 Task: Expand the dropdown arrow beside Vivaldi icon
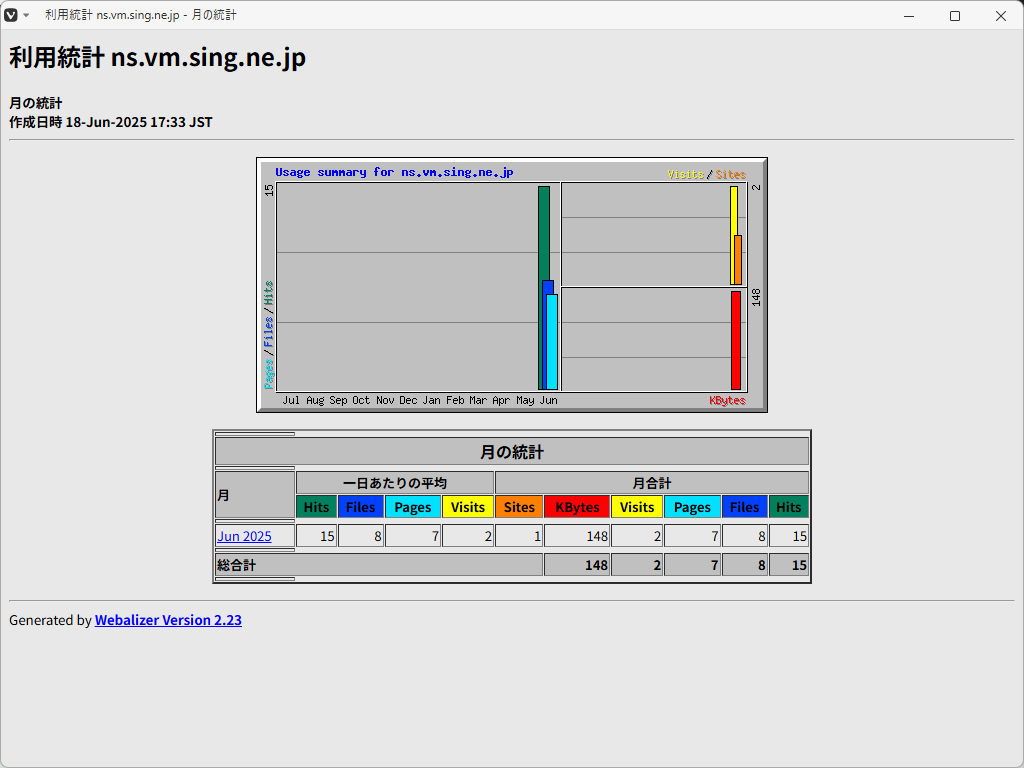26,15
